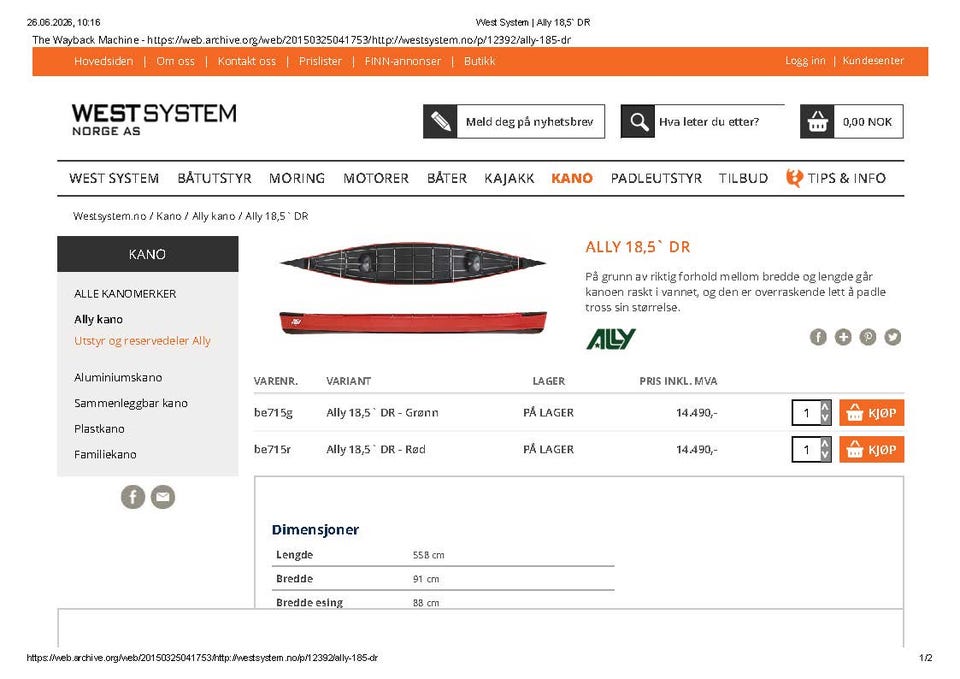
Task: Share product via Facebook icon near Ally logo
Action: (x=819, y=337)
